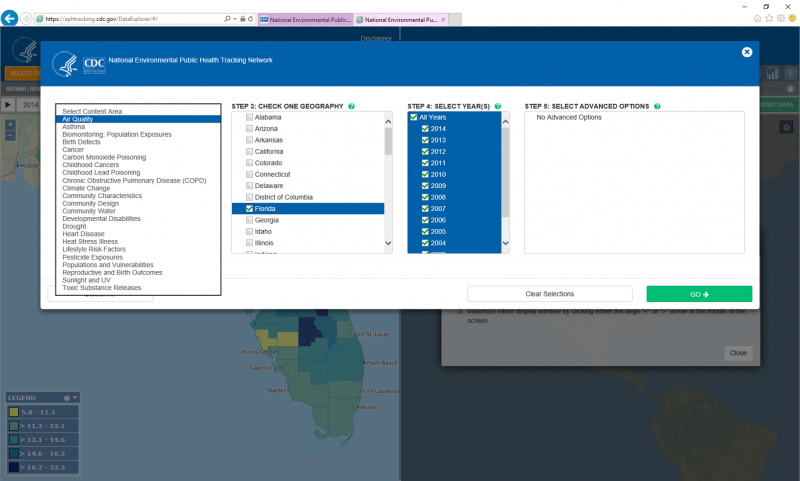Close the second browser tab

point(443,19)
